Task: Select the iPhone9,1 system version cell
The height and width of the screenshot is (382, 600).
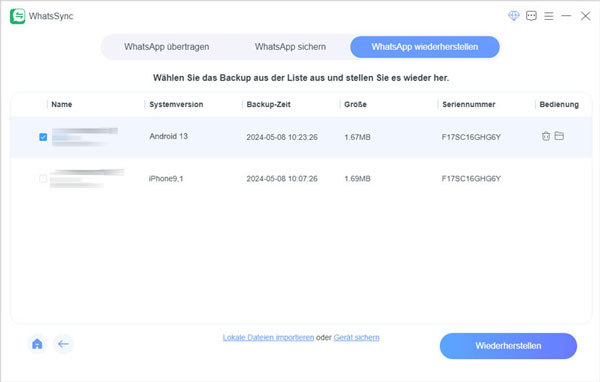Action: [x=166, y=178]
